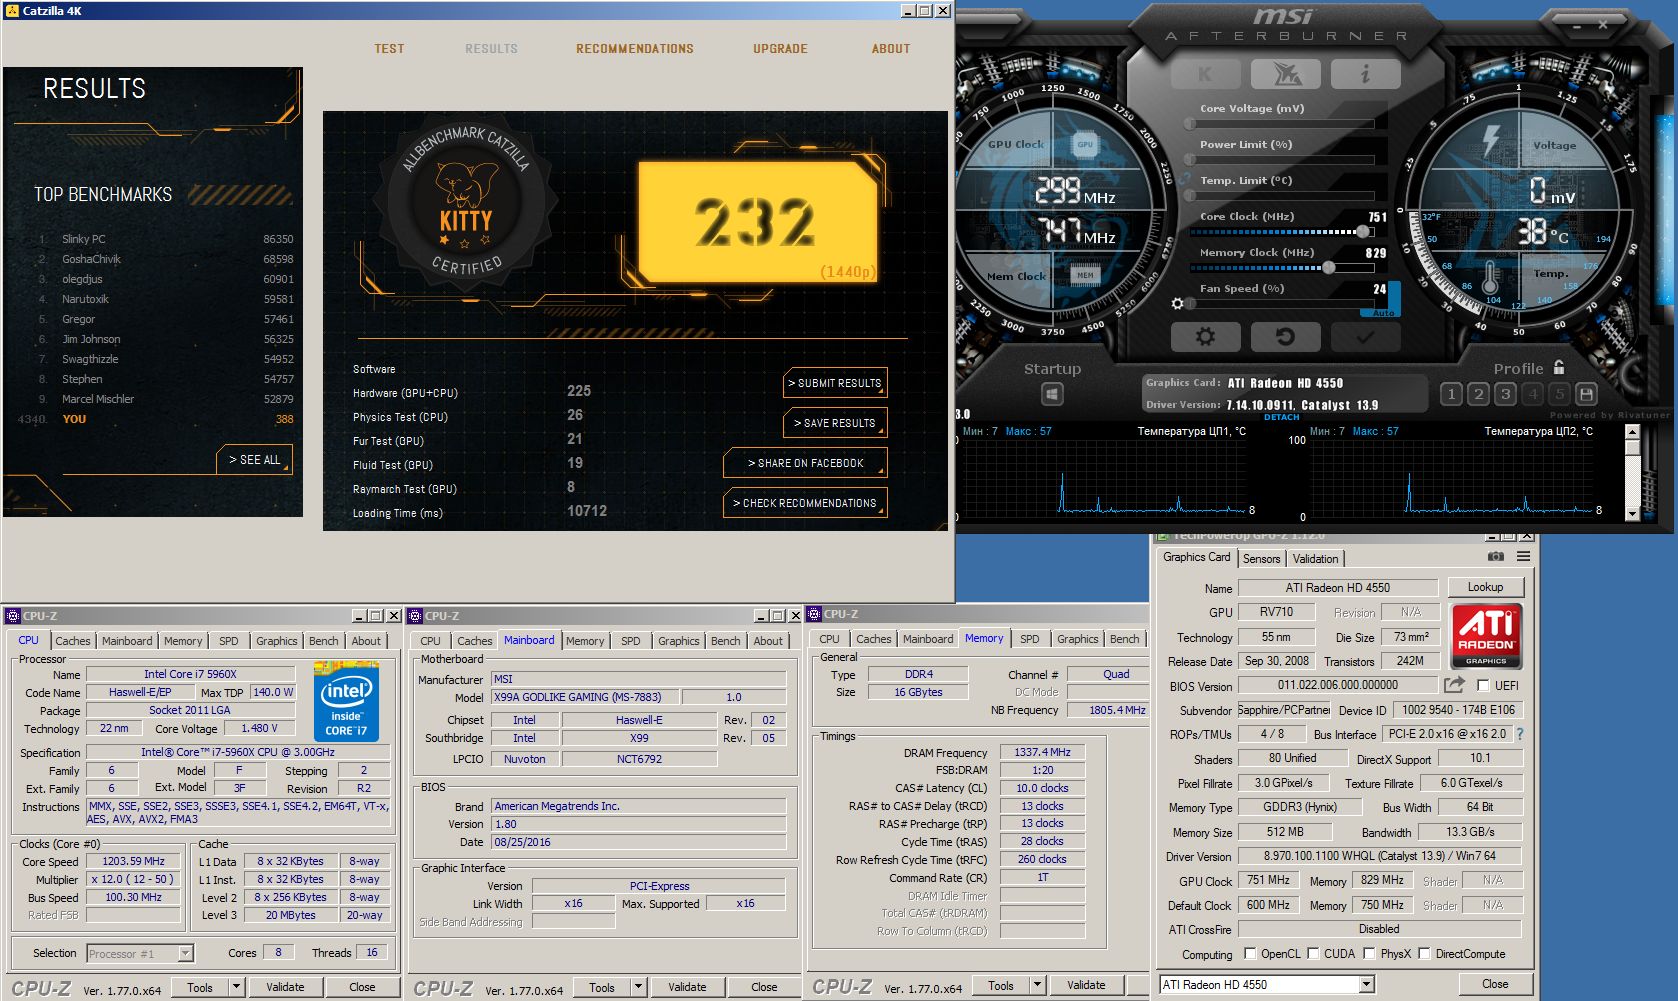Screen dimensions: 1678x1001
Task: Click the Memory Clock slider handle
Action: (x=1328, y=267)
